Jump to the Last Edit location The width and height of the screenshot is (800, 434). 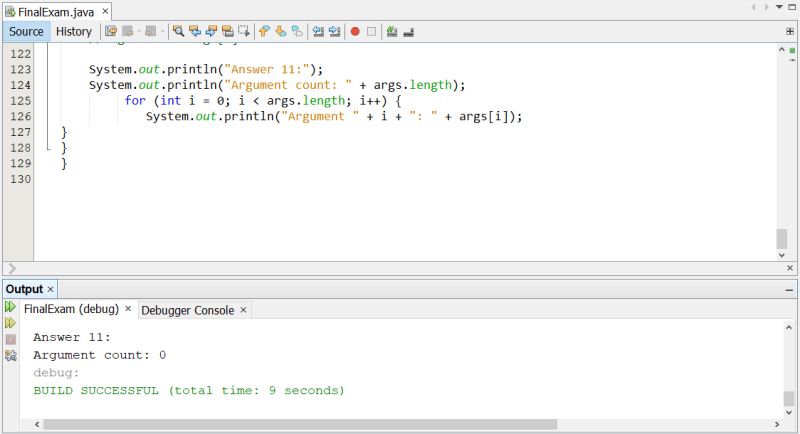[x=111, y=32]
